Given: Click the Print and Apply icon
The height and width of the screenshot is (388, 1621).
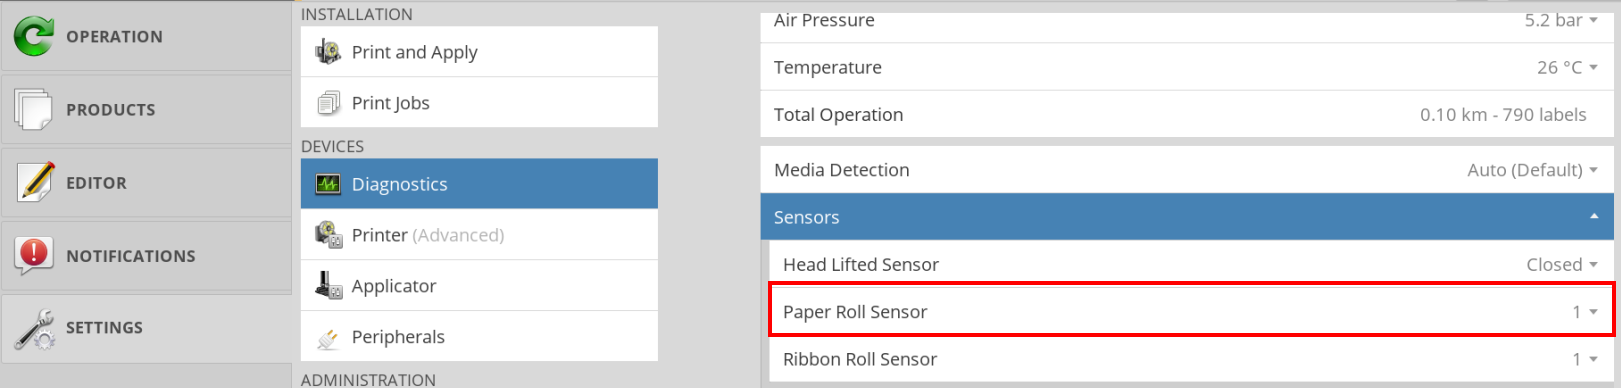Looking at the screenshot, I should 328,51.
